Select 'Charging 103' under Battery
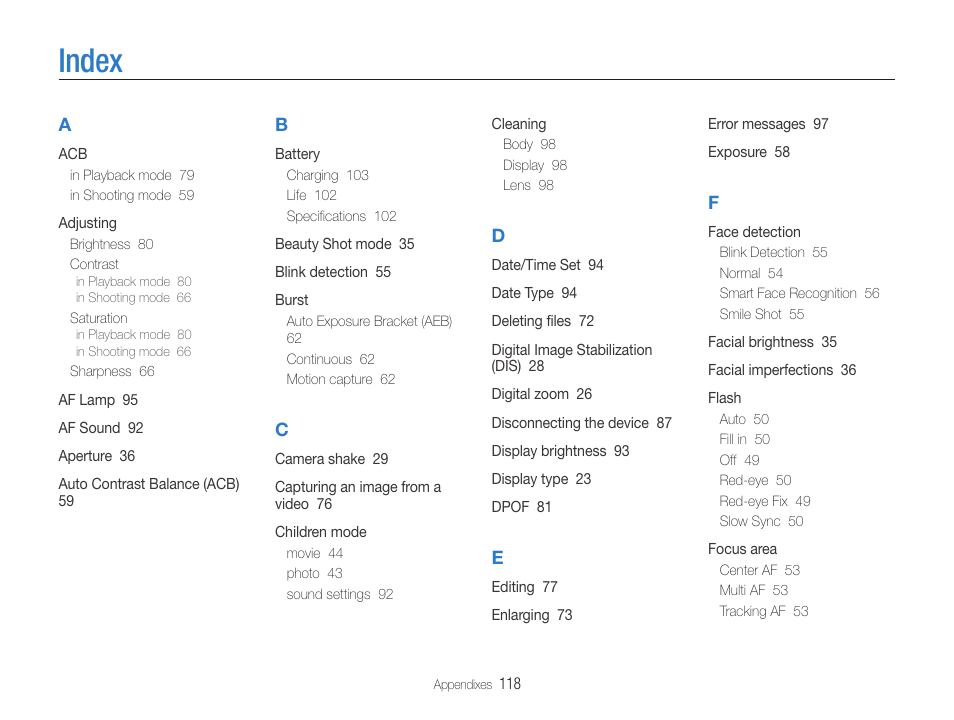This screenshot has height=720, width=954. [x=327, y=175]
